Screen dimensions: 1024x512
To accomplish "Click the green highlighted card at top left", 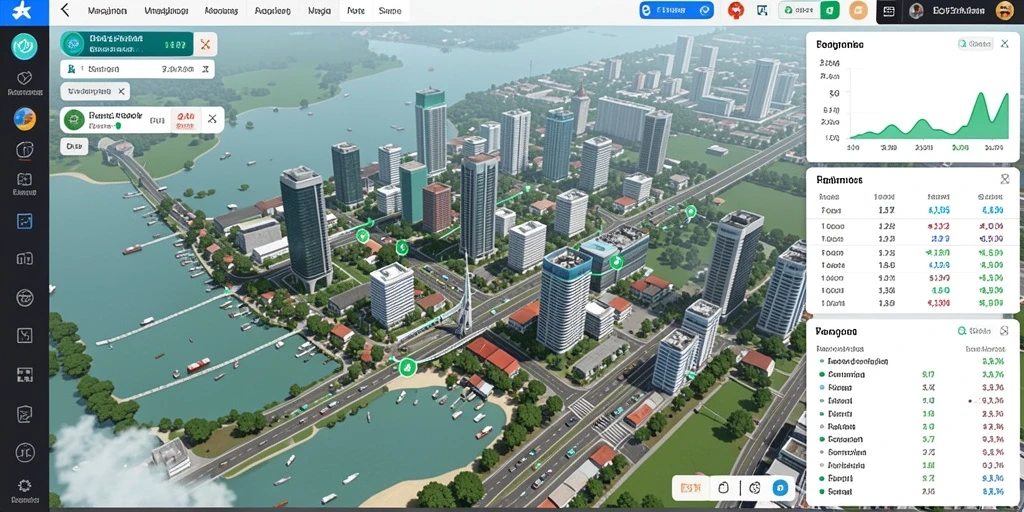I will pyautogui.click(x=126, y=44).
